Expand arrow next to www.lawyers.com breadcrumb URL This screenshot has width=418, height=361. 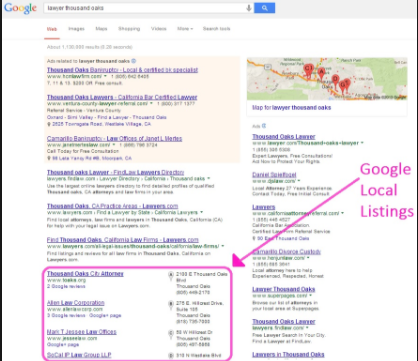[201, 212]
